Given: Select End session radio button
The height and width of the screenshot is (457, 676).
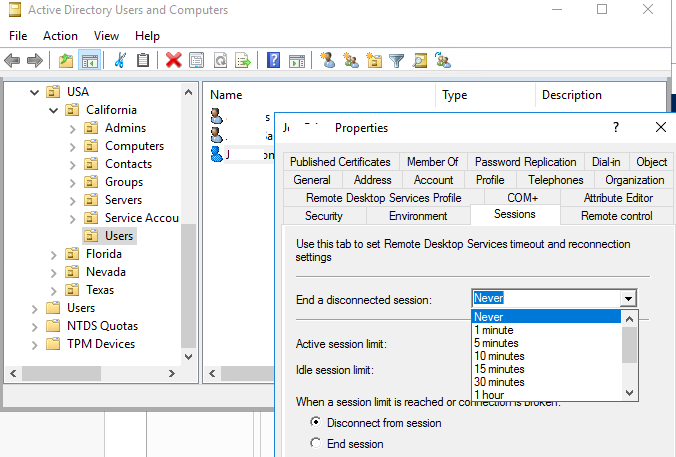Looking at the screenshot, I should tap(317, 444).
